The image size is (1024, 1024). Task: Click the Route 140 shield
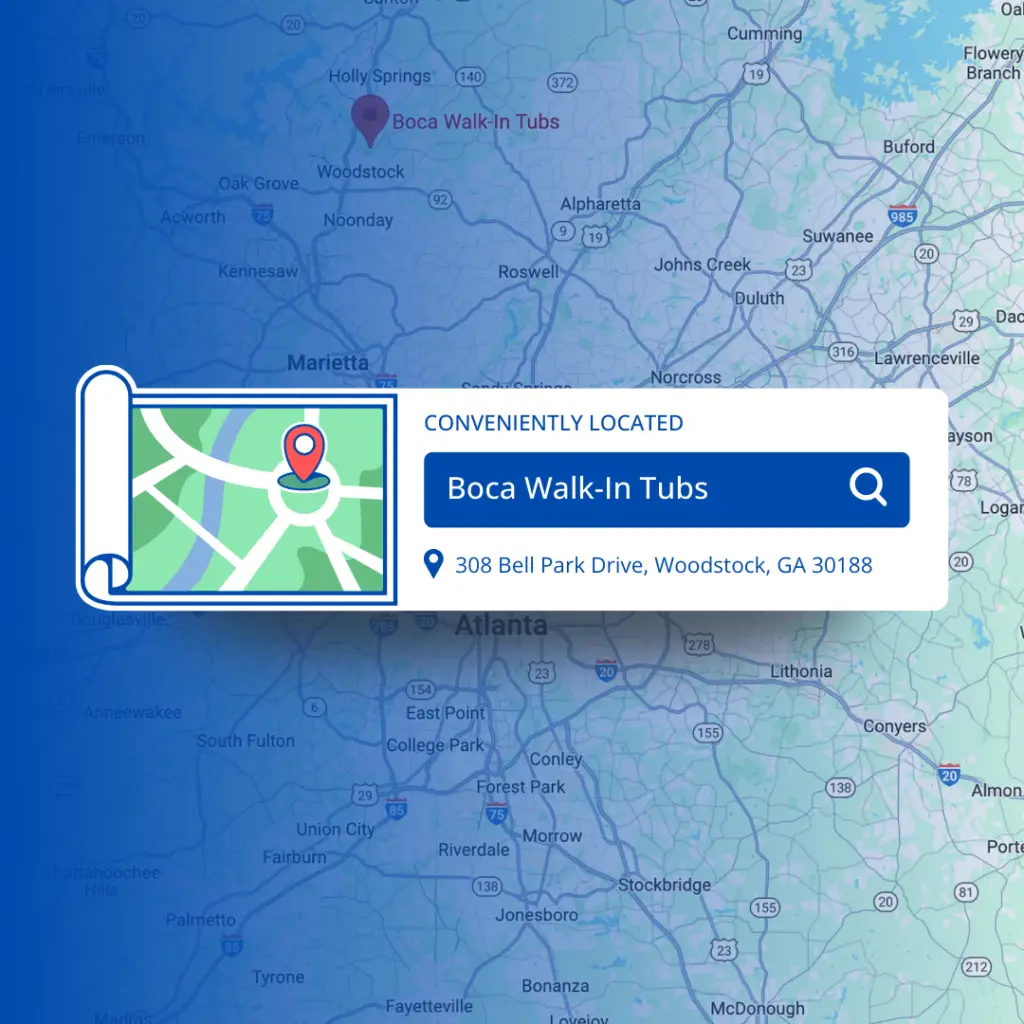[470, 77]
